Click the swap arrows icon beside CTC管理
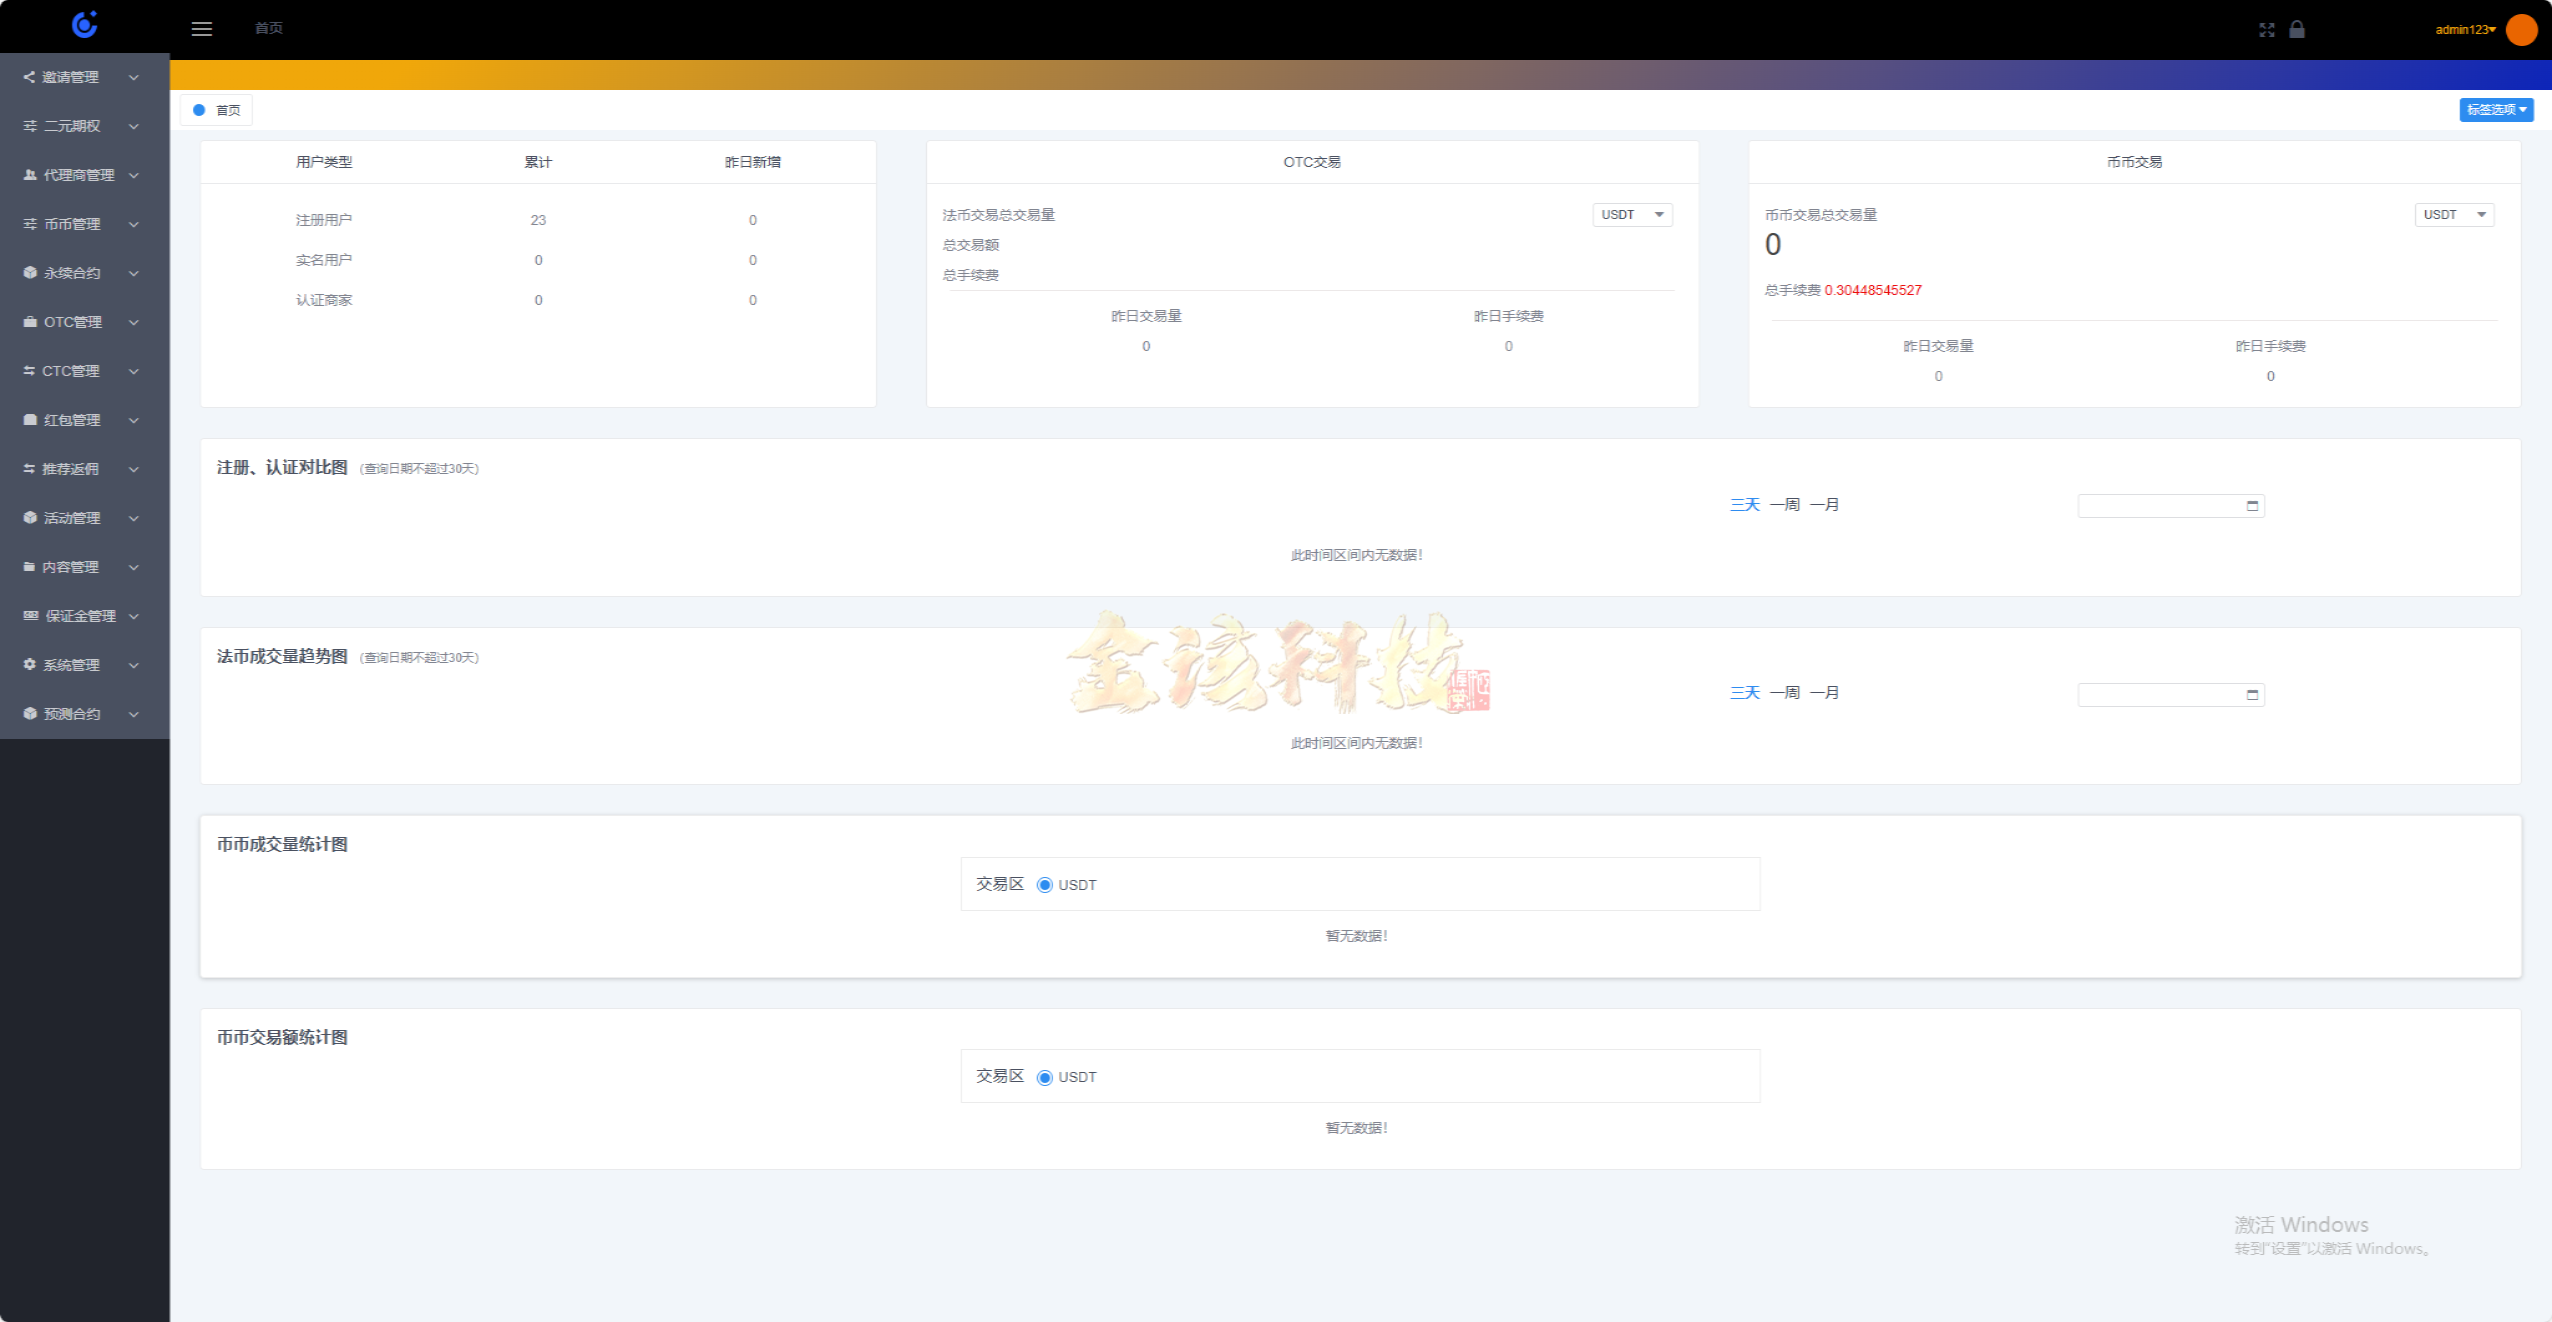Viewport: 2552px width, 1322px height. coord(29,371)
